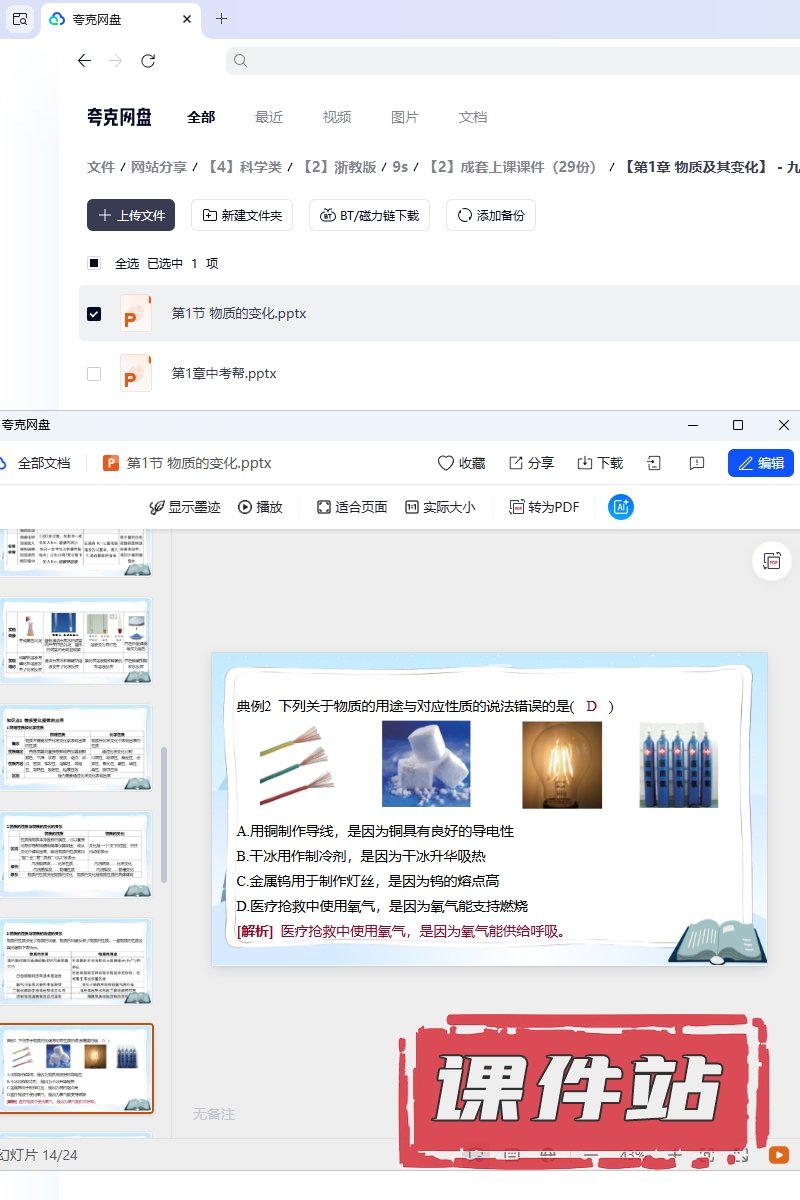Uncheck 第1节 物质的变化.pptx checkbox

(94, 314)
